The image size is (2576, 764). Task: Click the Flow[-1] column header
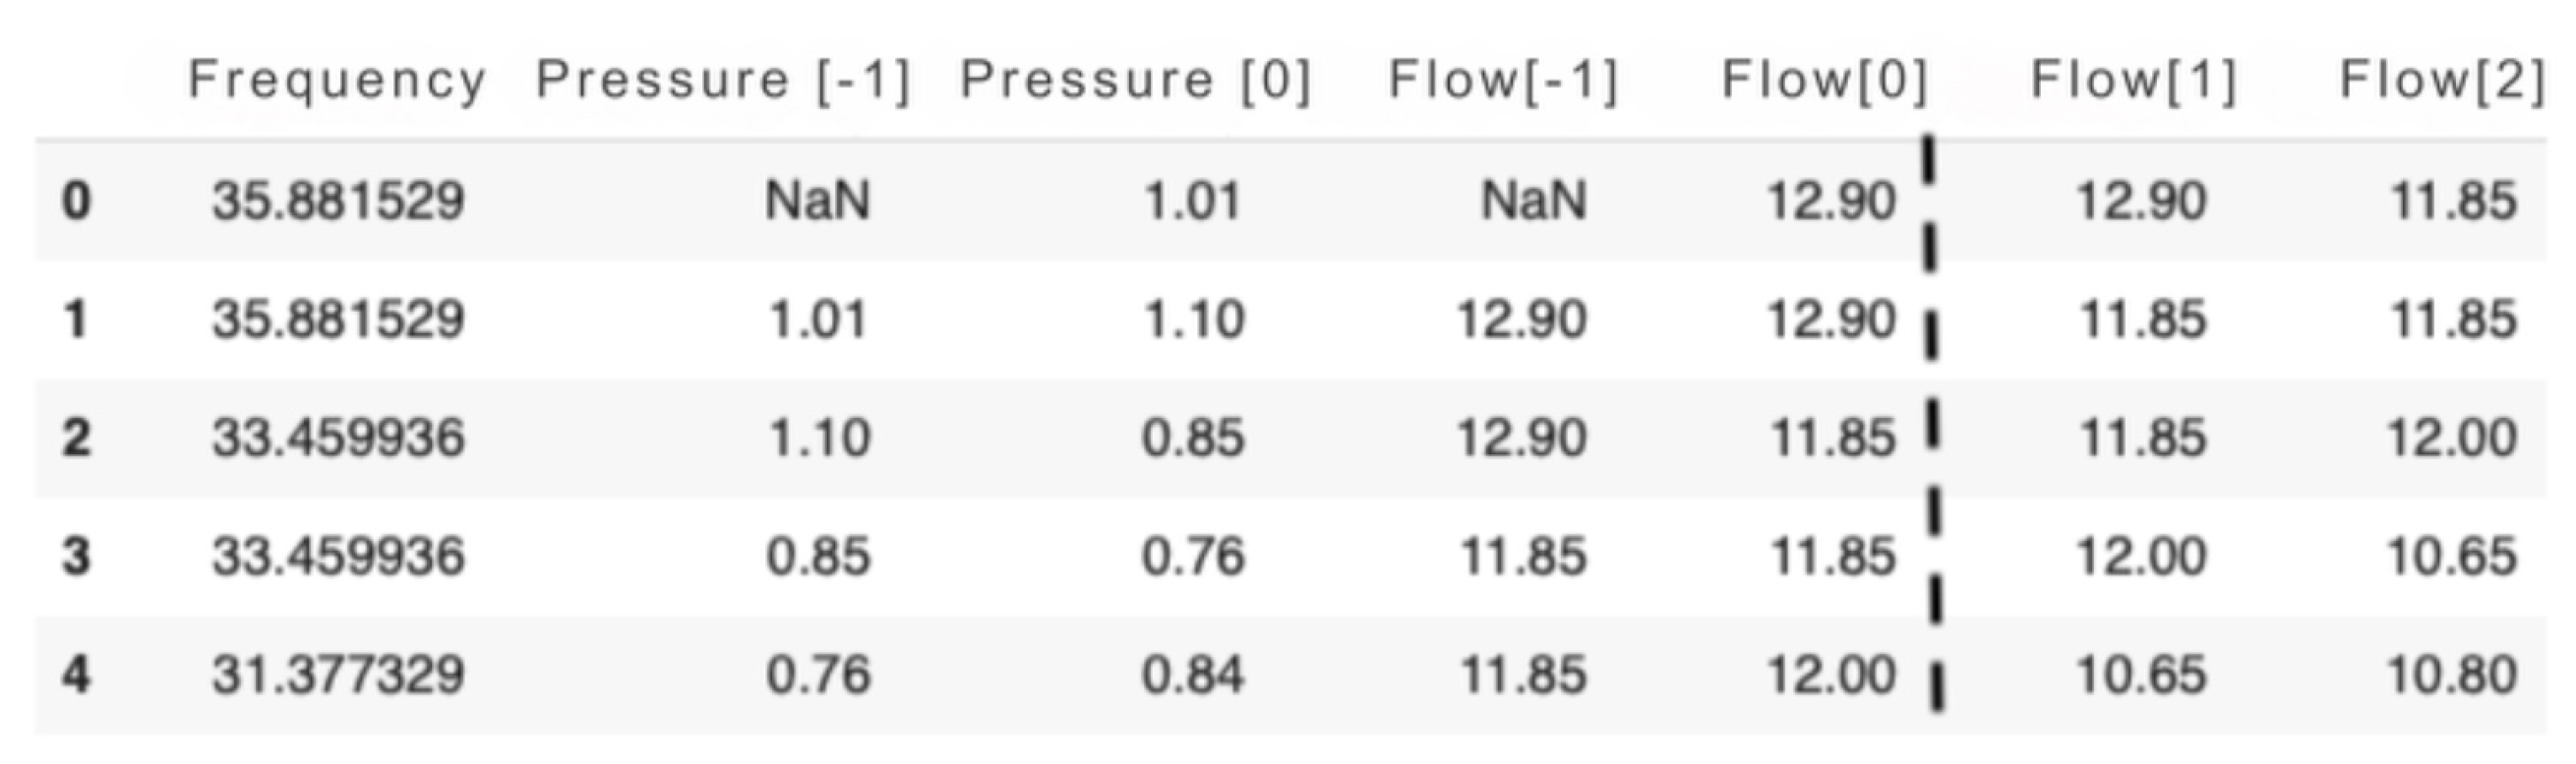(x=1503, y=80)
